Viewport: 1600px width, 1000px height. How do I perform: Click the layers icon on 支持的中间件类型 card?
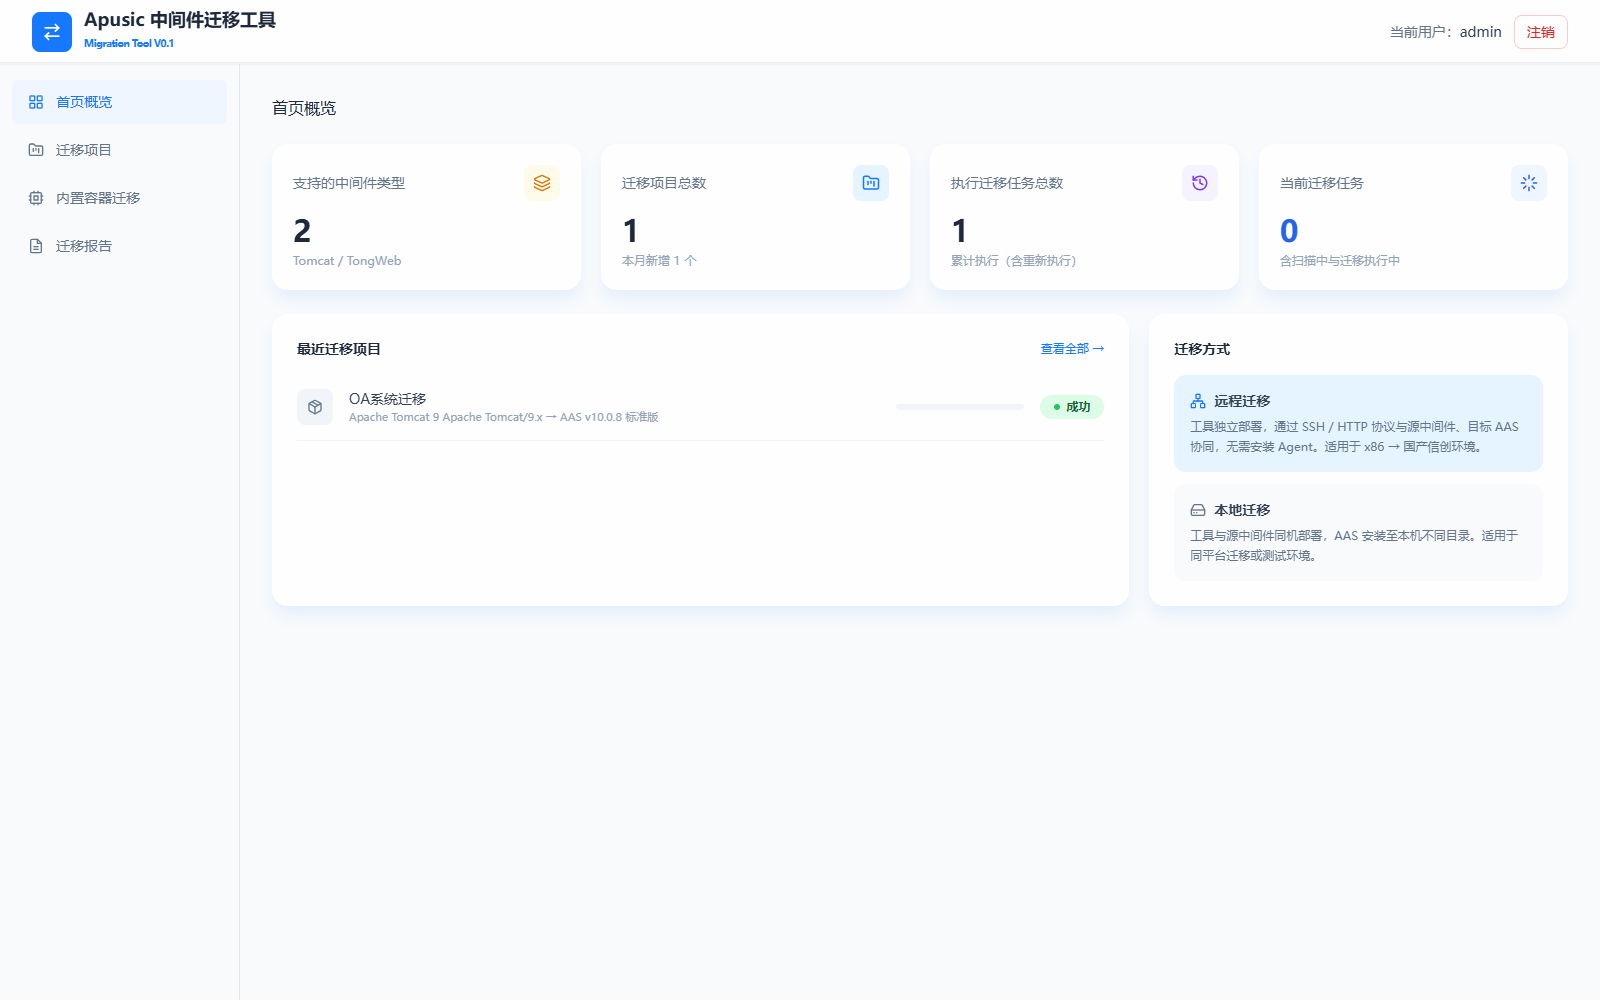pyautogui.click(x=542, y=183)
